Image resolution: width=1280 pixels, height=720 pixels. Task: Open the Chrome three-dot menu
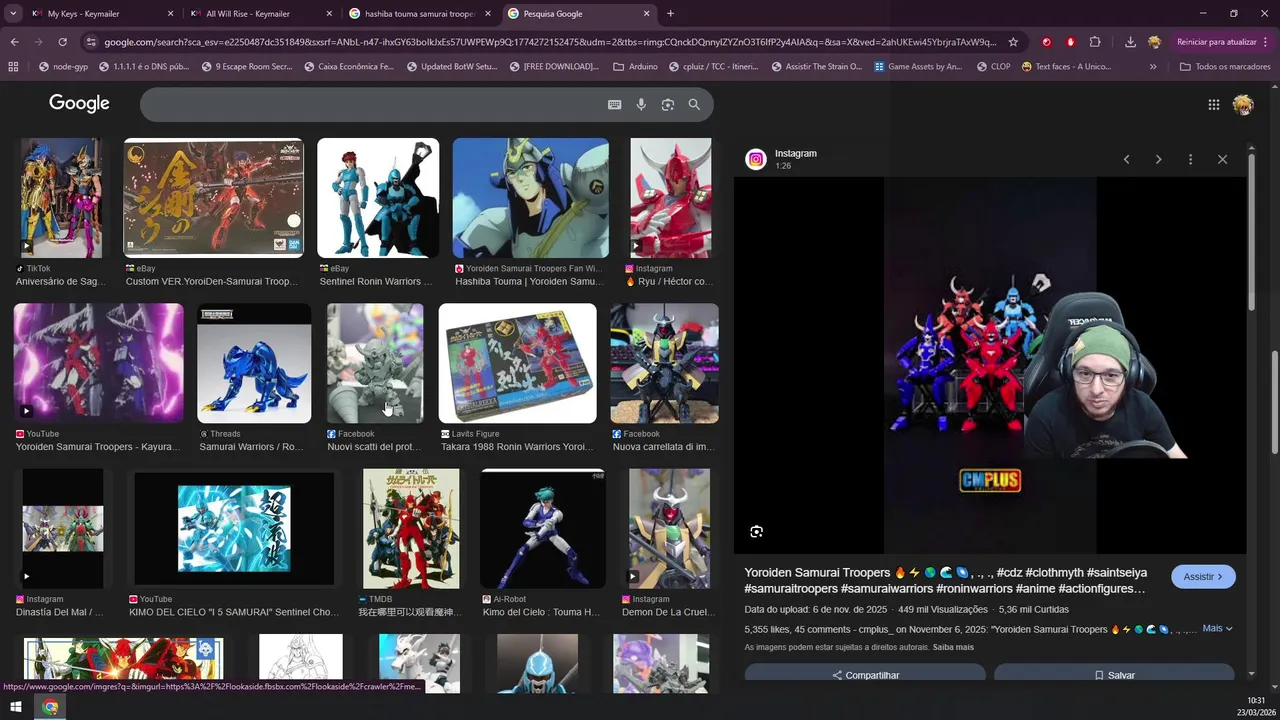pos(1267,42)
